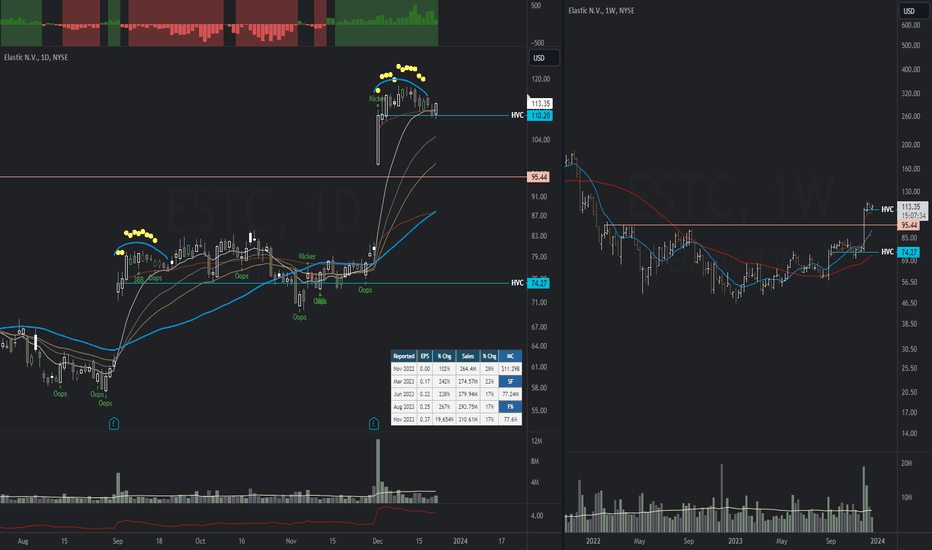
Task: Click the 'SF' cell in the earnings table
Action: click(511, 381)
